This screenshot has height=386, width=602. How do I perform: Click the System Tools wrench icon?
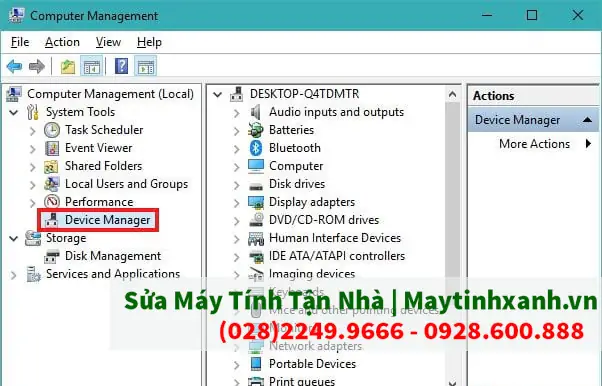point(33,112)
